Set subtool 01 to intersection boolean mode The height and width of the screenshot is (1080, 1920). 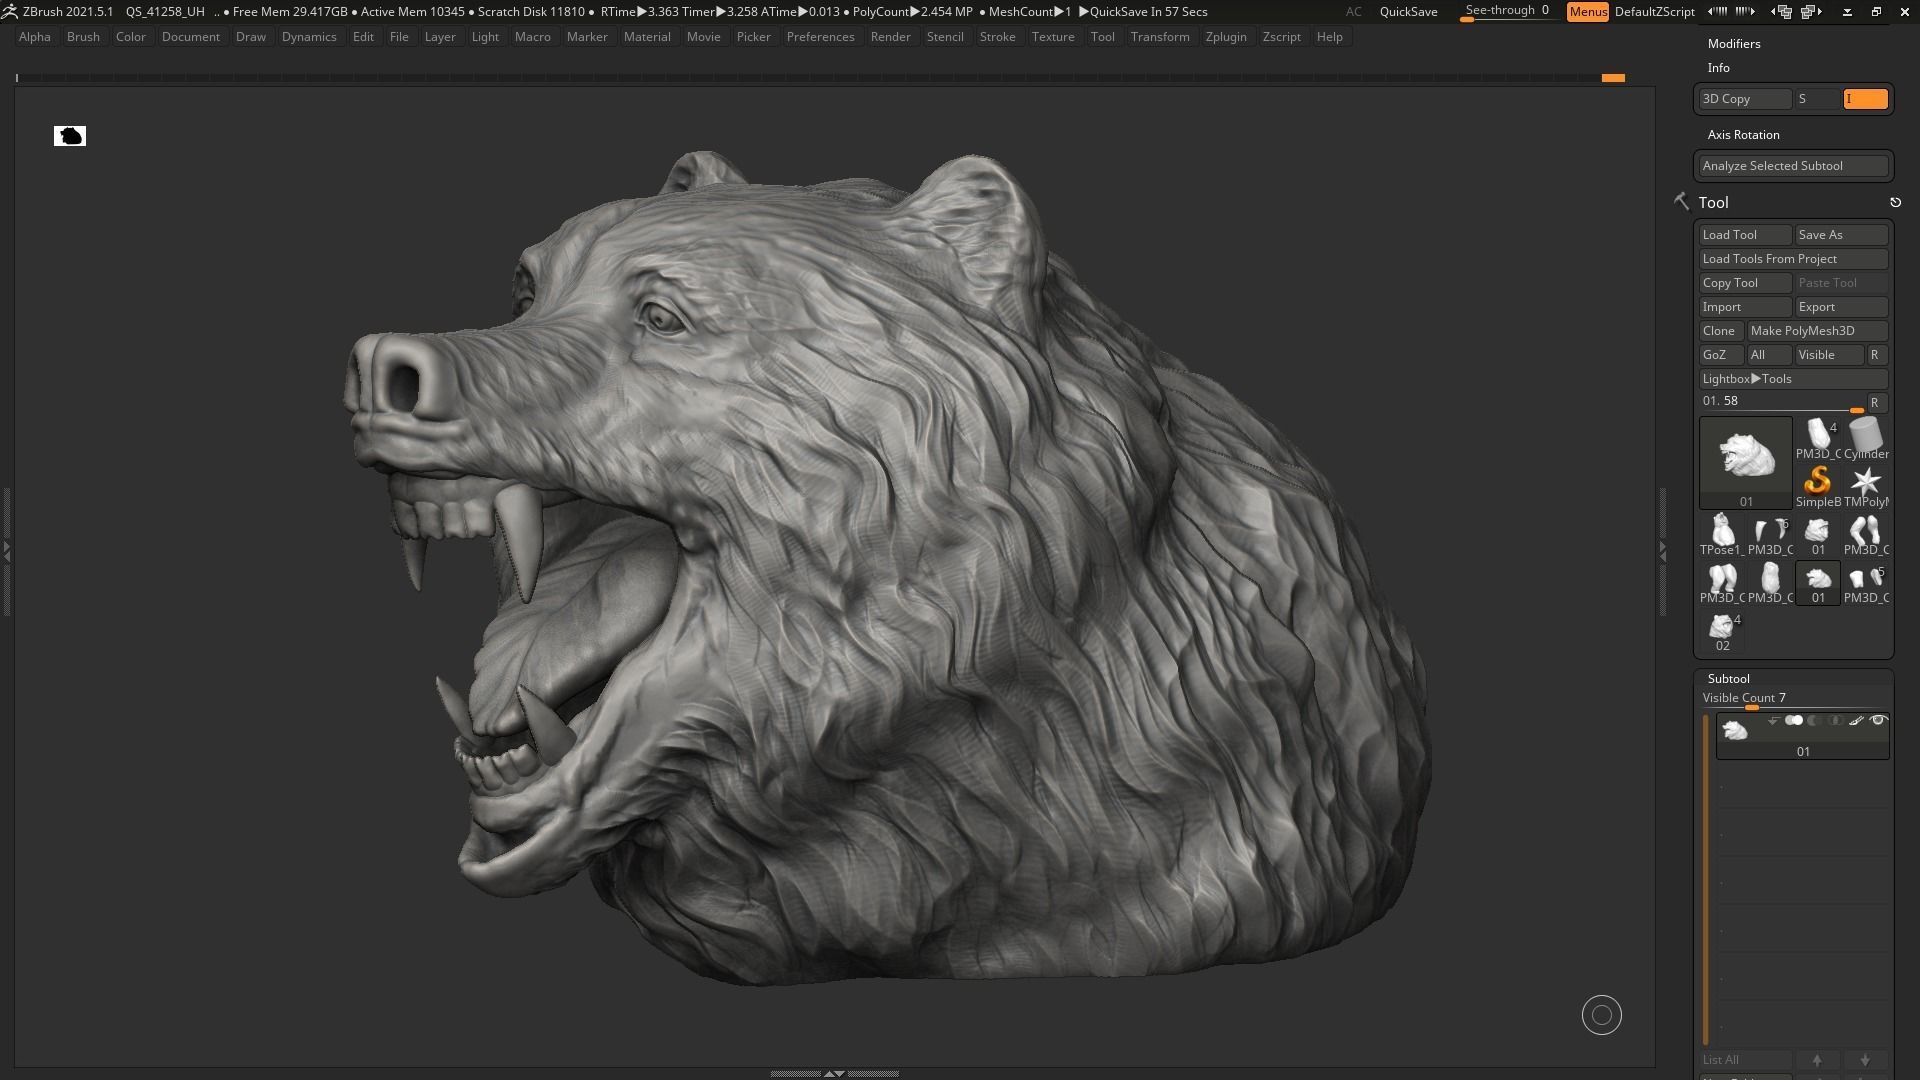1836,721
